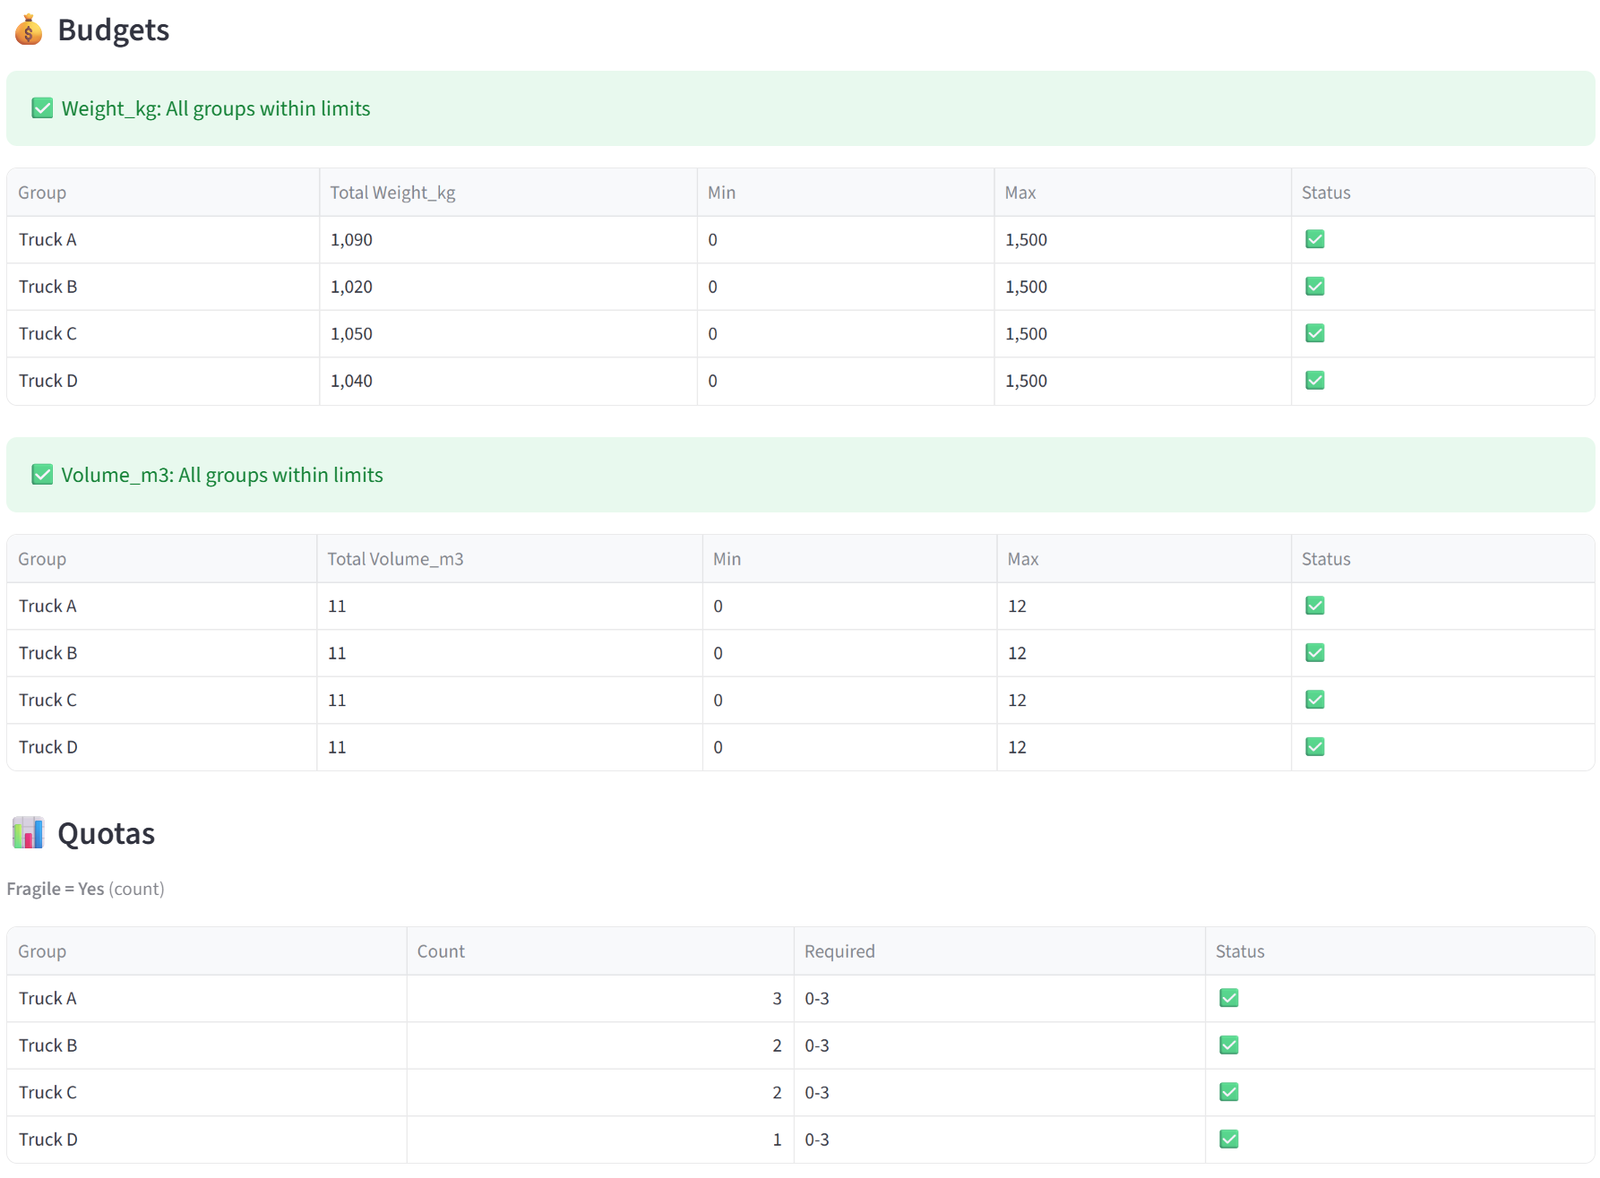The height and width of the screenshot is (1178, 1600).
Task: Click Truck D count cell in Quotas
Action: [600, 1139]
